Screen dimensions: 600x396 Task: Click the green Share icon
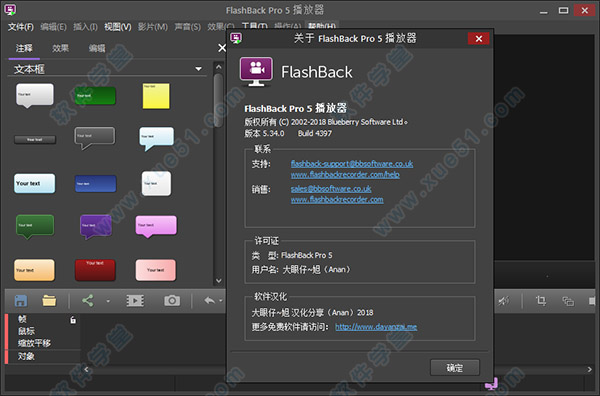click(88, 300)
